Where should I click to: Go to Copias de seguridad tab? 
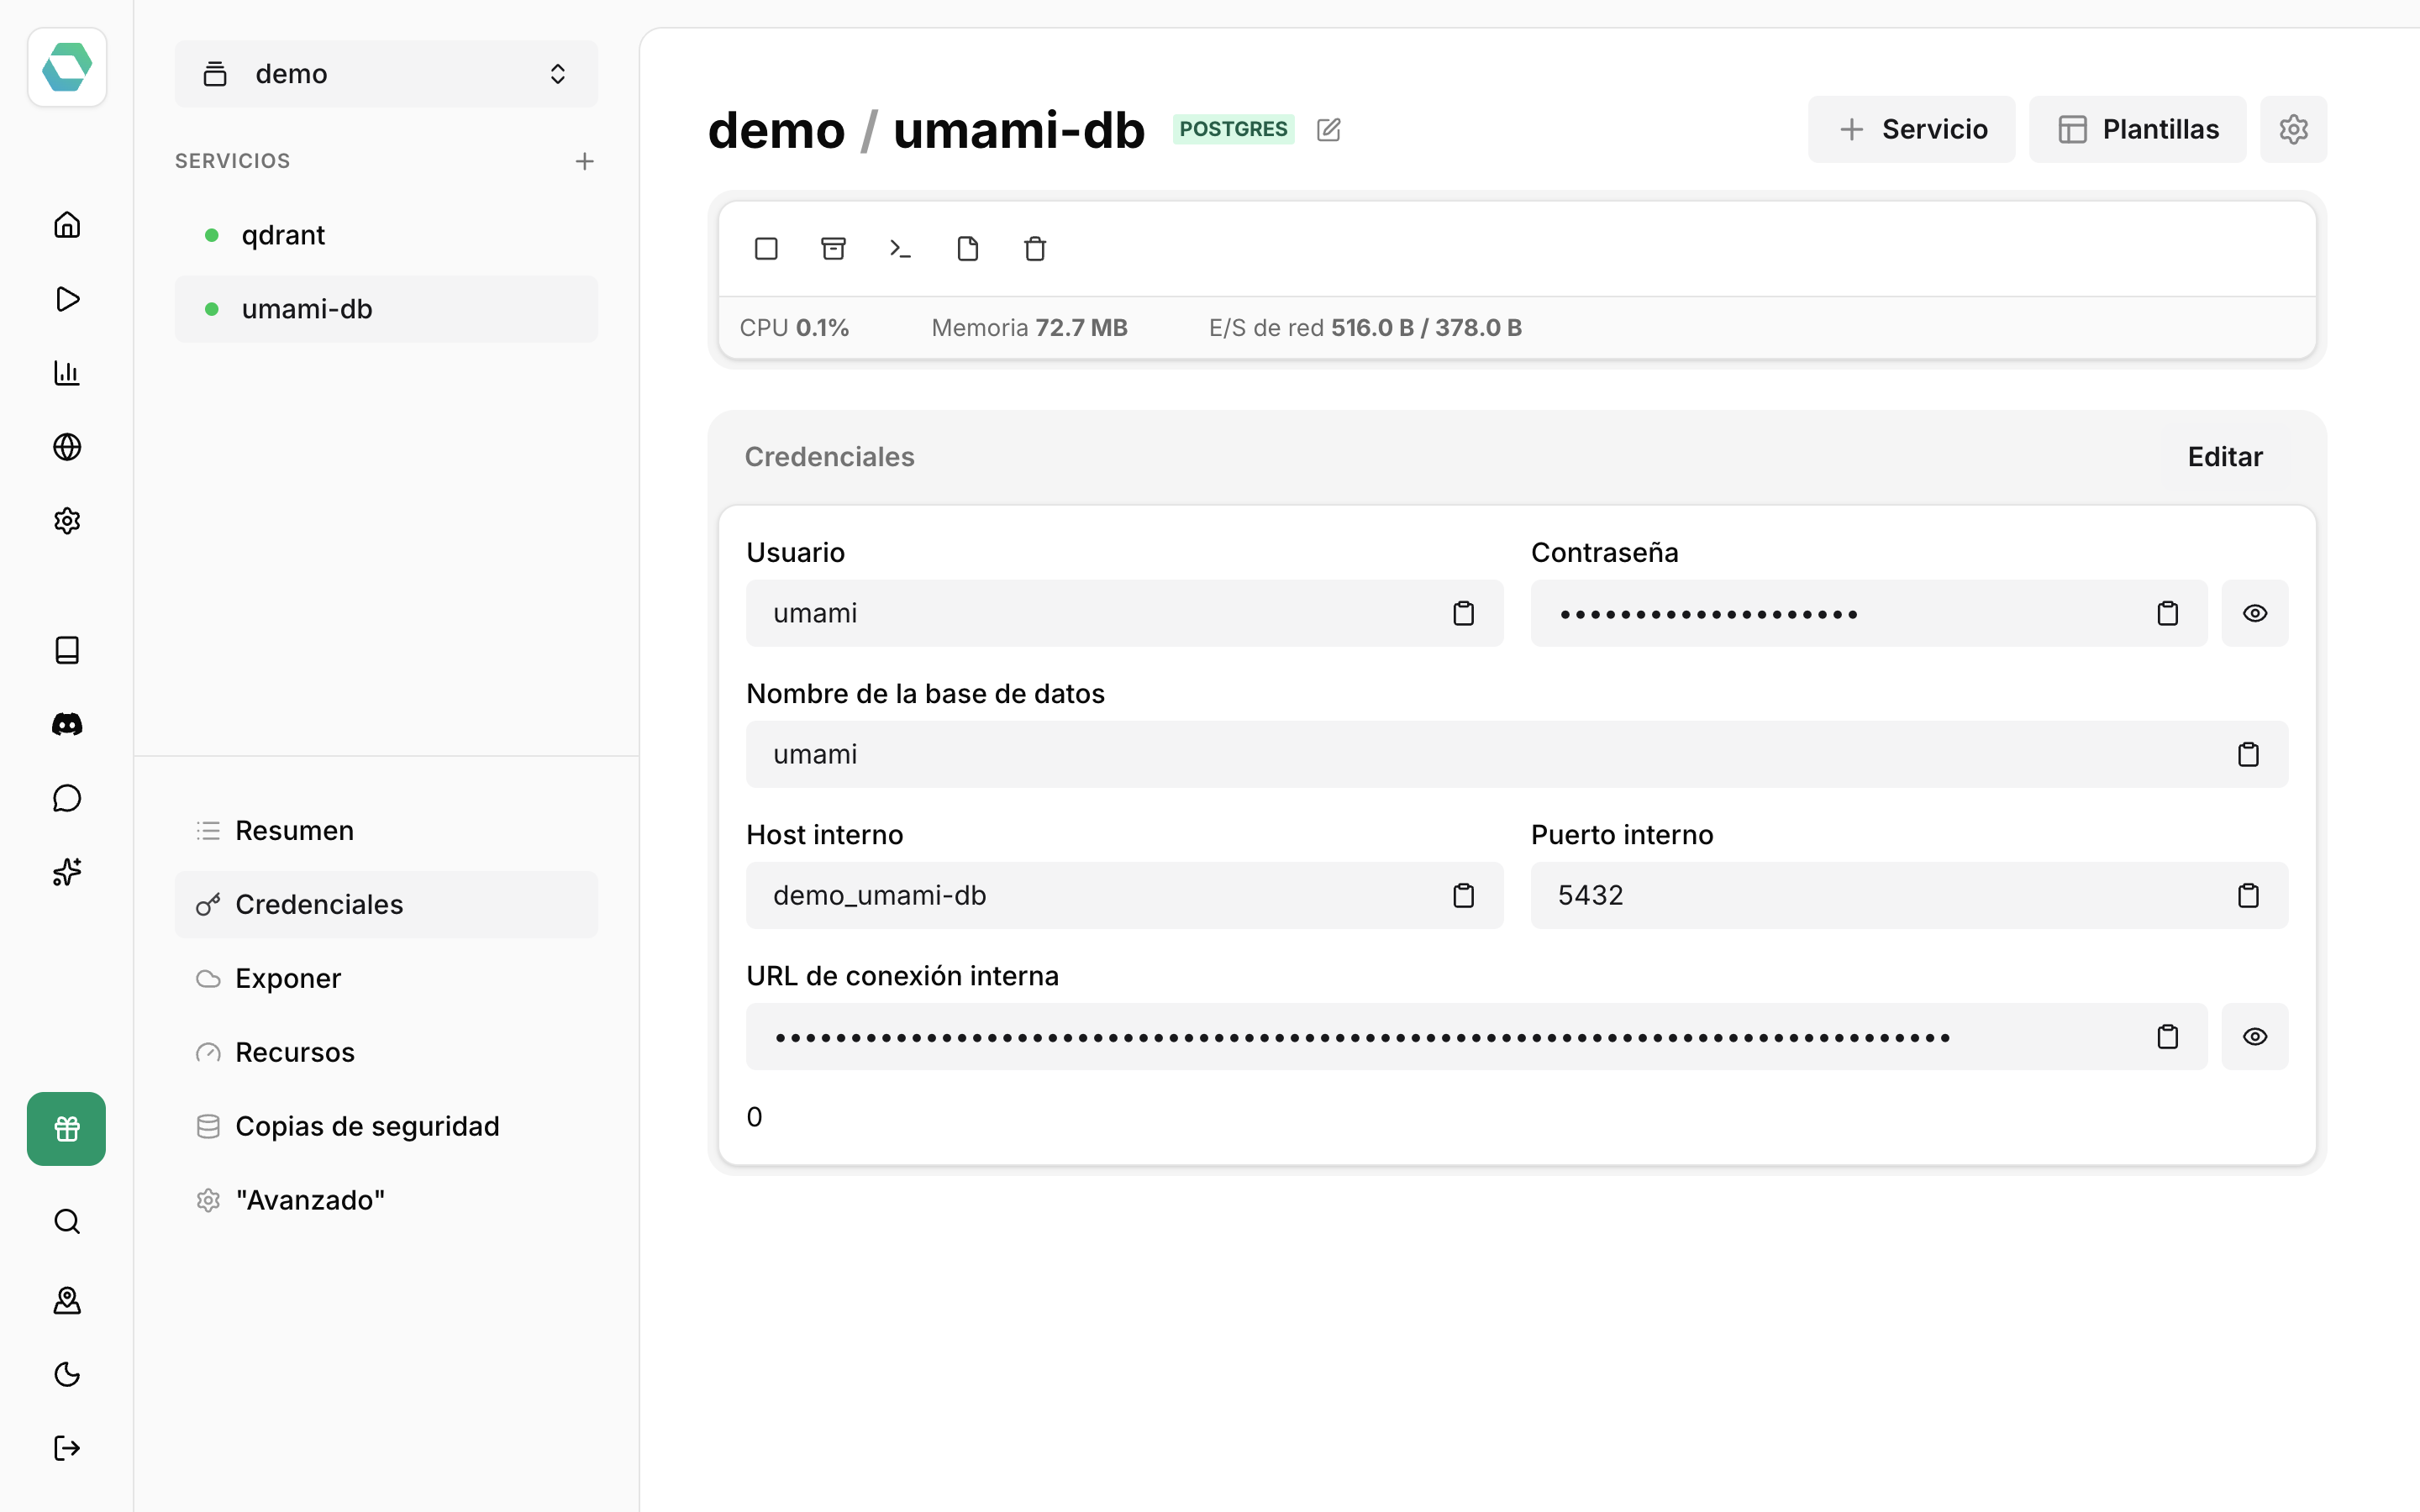pos(386,1127)
